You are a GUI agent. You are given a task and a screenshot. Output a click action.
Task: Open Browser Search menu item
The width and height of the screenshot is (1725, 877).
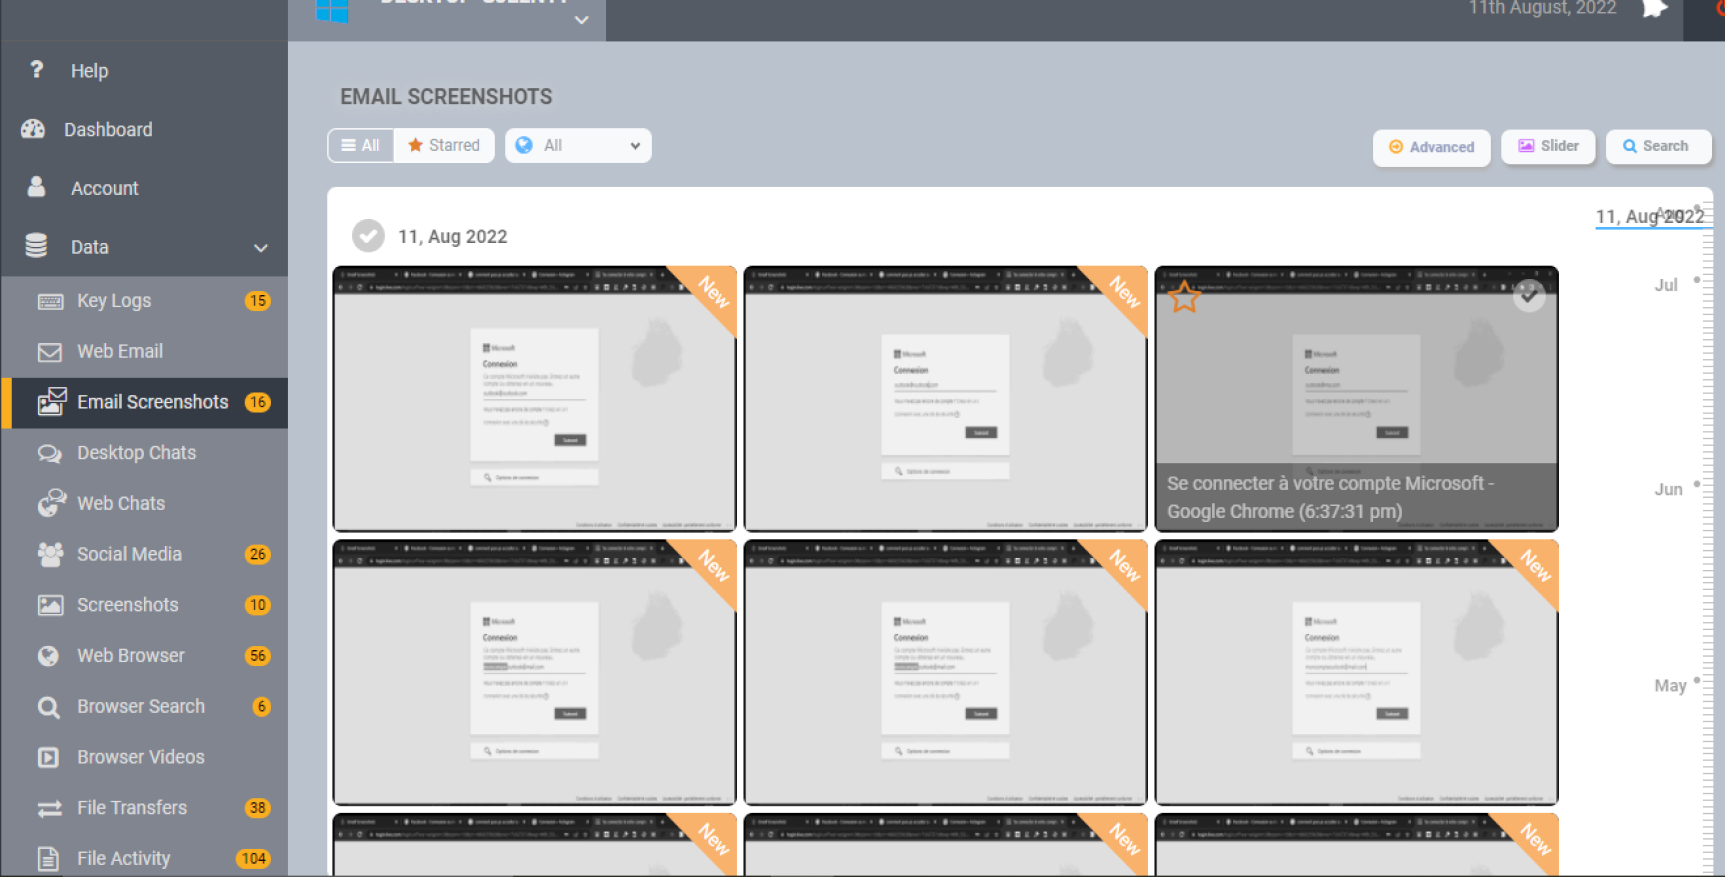144,707
